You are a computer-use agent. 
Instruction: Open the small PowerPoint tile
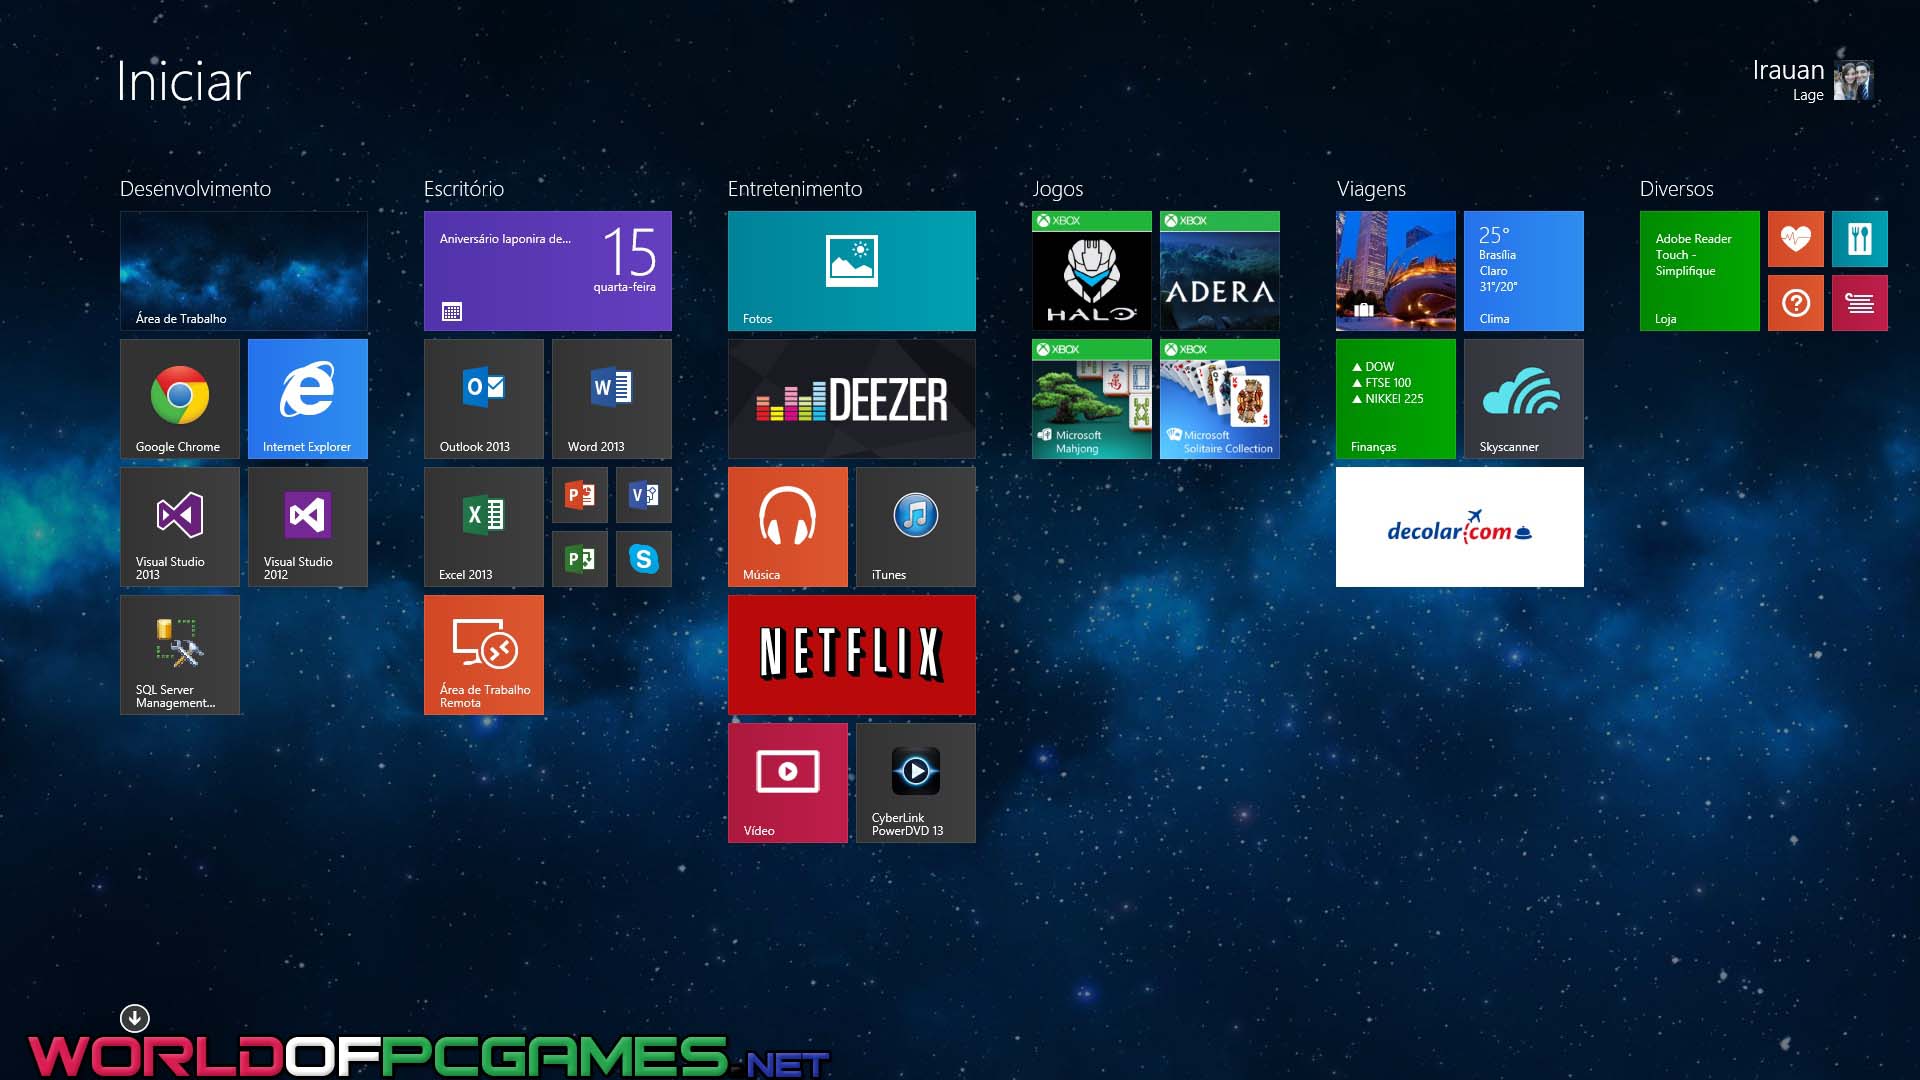[x=580, y=495]
